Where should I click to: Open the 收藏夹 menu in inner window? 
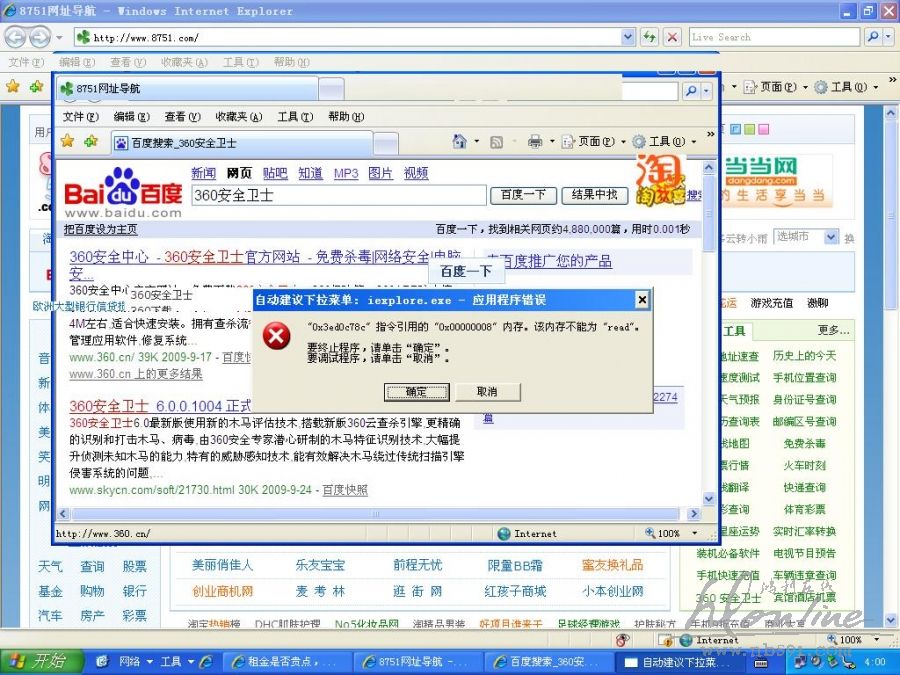238,117
